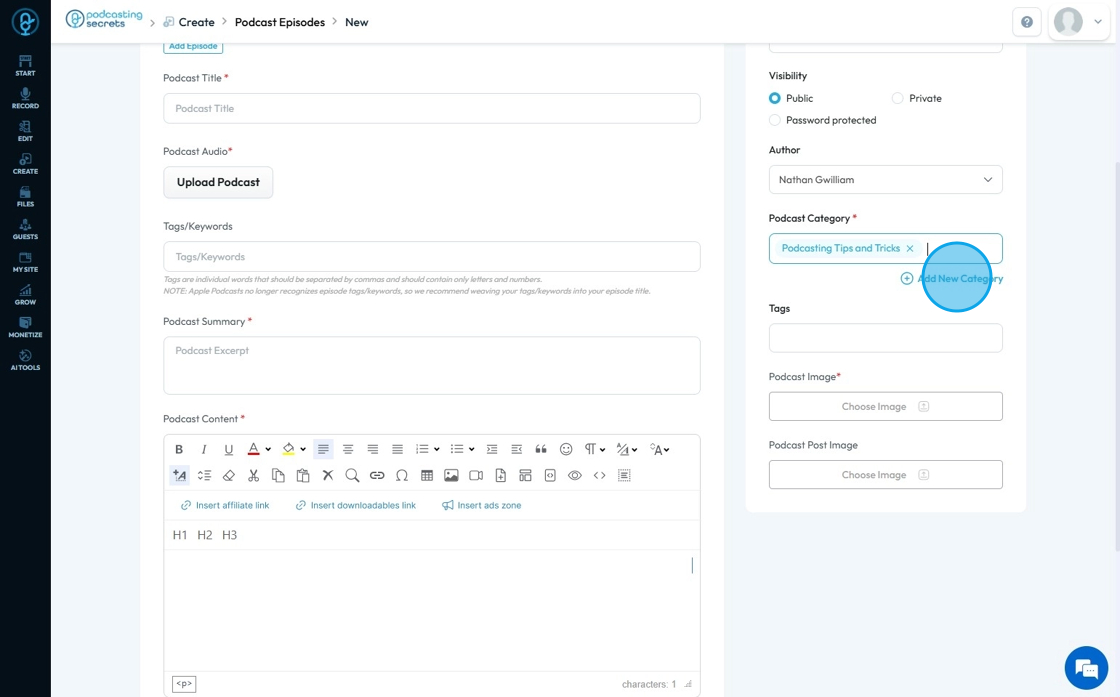Click the Podcast Title input field
The width and height of the screenshot is (1120, 697).
431,109
